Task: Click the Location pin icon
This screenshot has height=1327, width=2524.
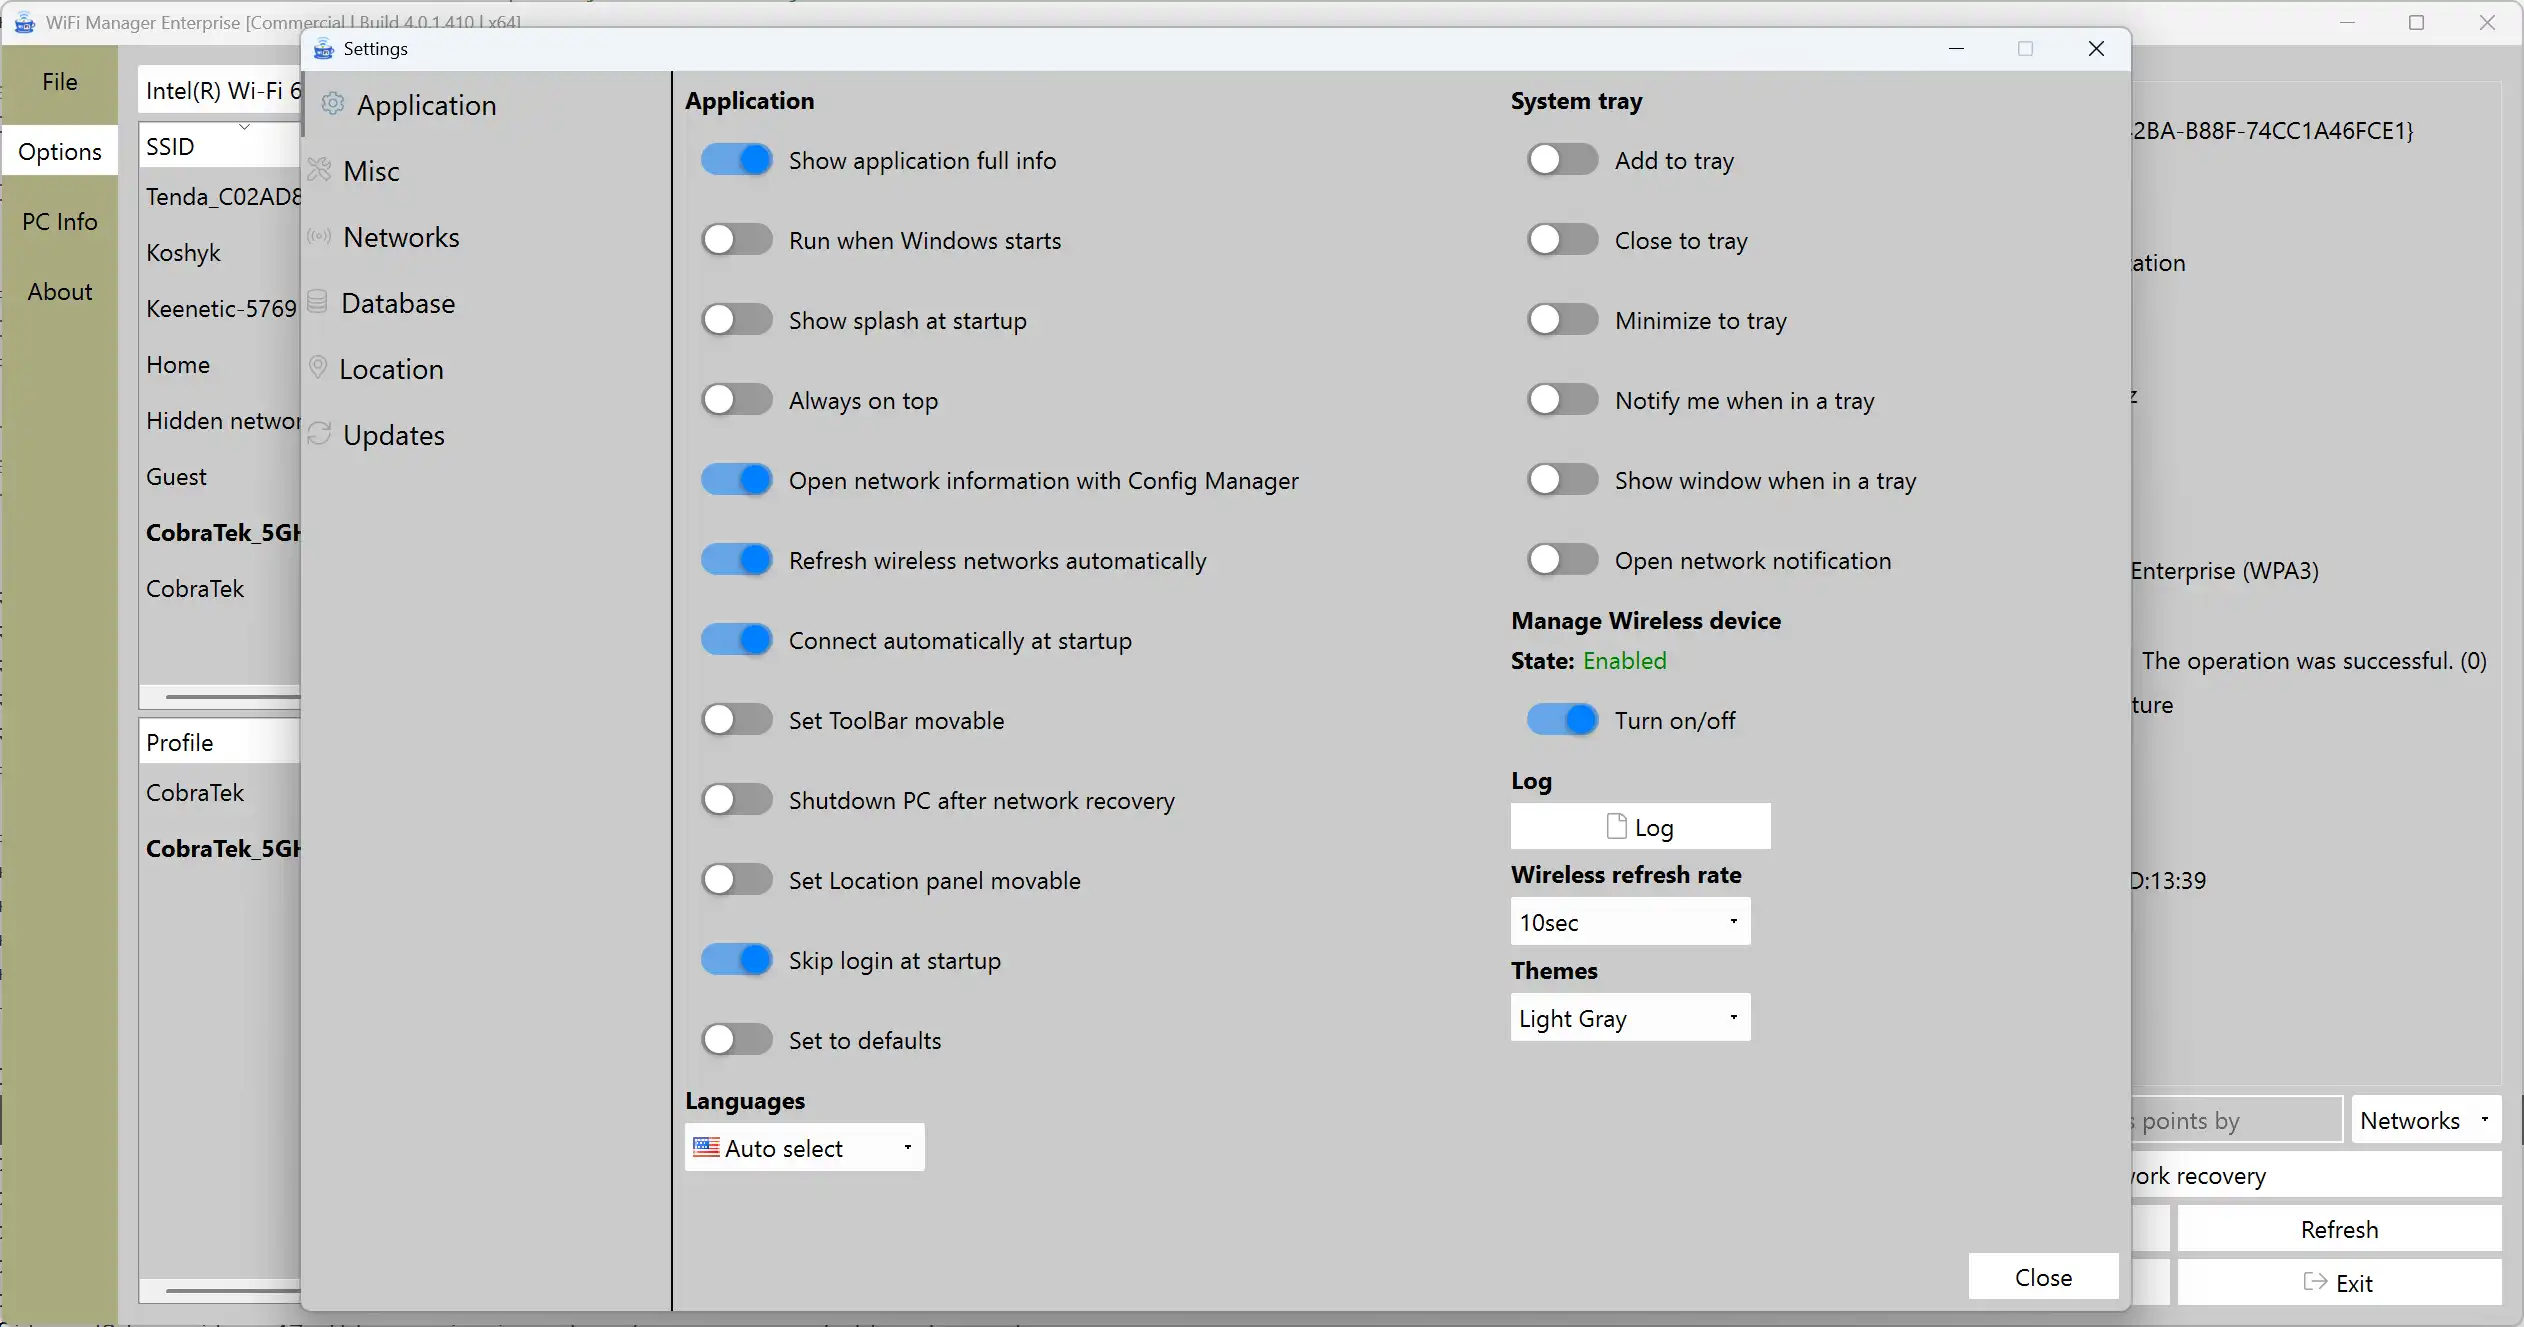Action: point(318,367)
